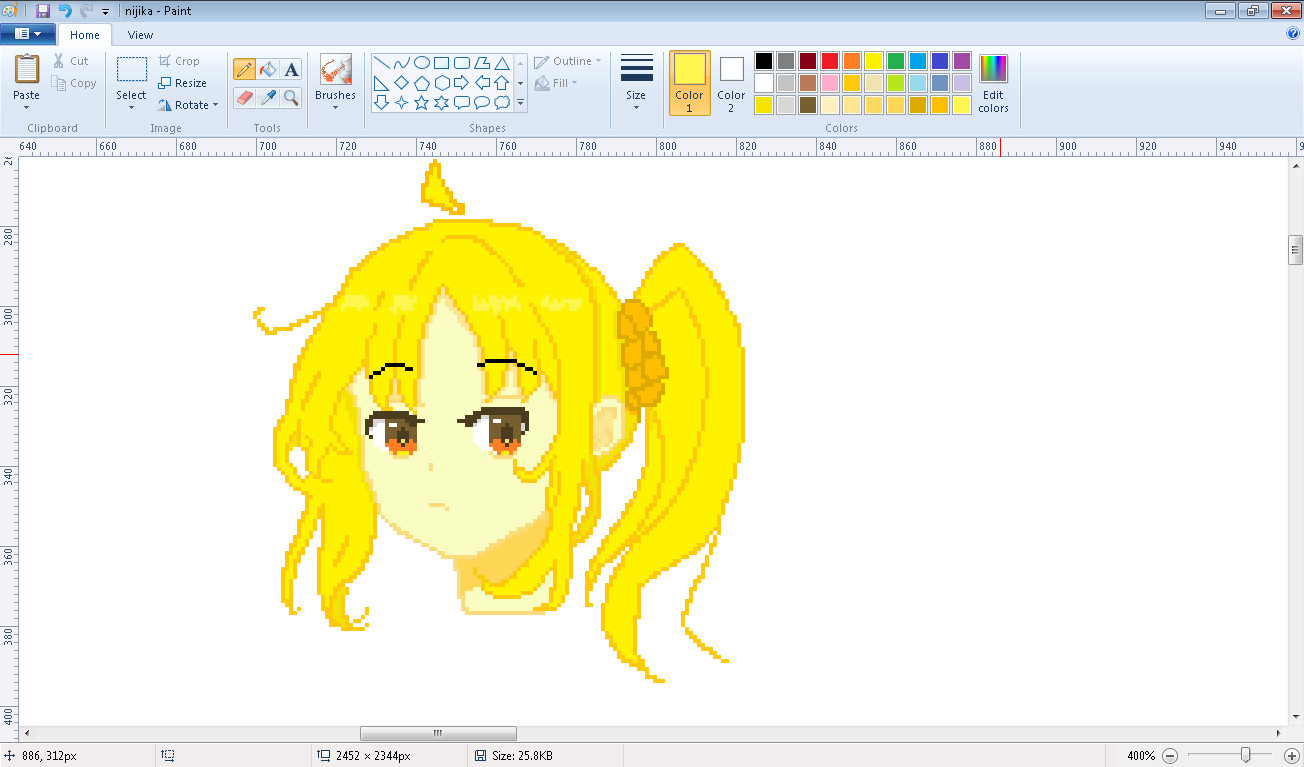Pick the red color swatch
Image resolution: width=1304 pixels, height=767 pixels.
(830, 61)
